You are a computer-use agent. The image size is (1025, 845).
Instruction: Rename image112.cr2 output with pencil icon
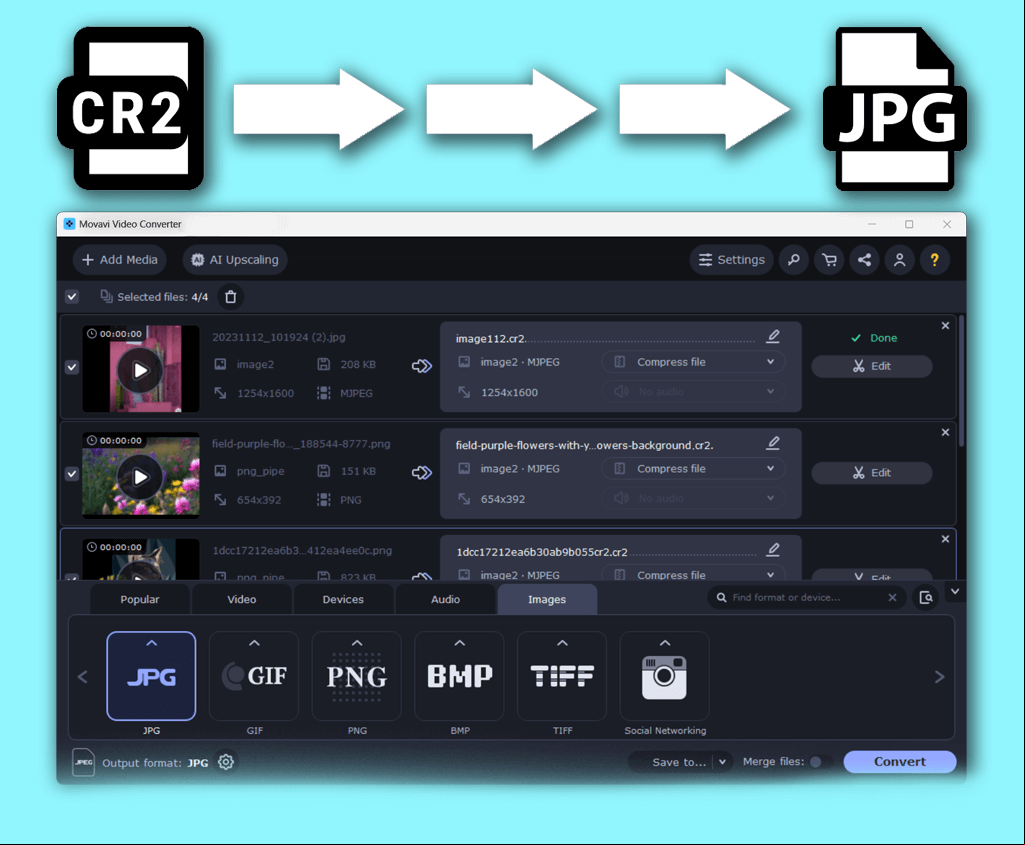773,337
